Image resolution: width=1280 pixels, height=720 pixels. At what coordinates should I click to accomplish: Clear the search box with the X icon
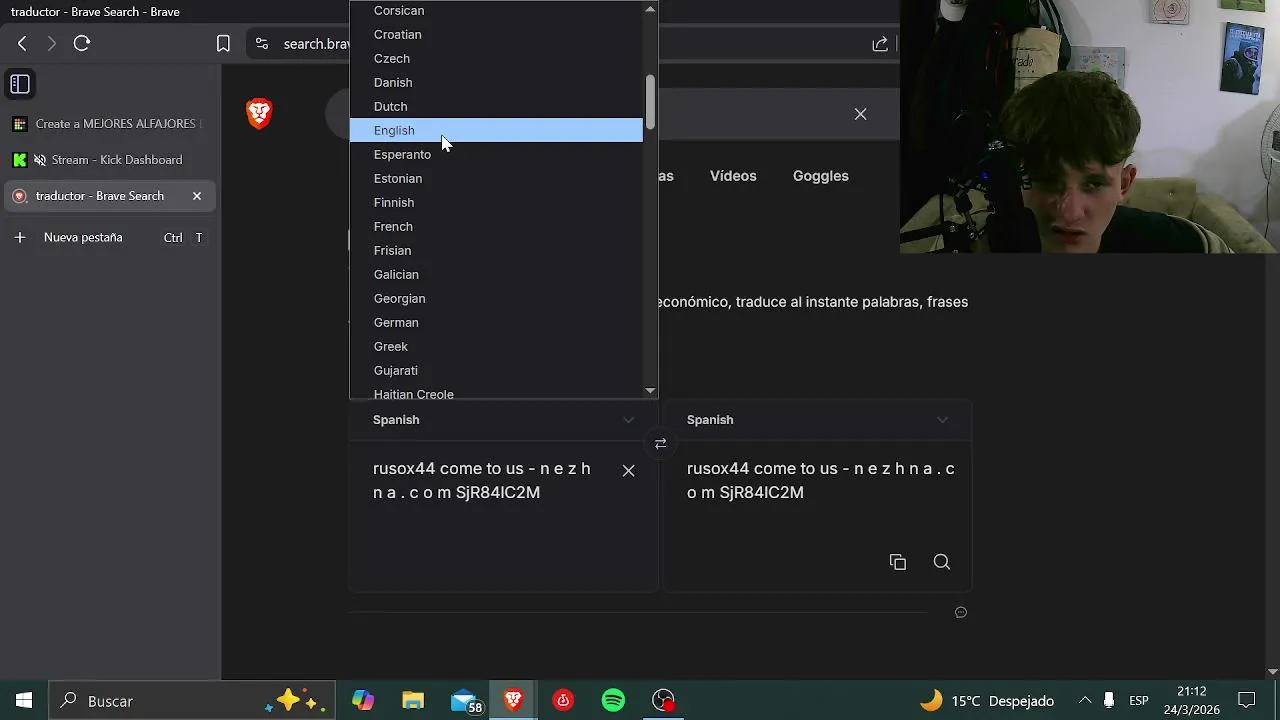(860, 114)
